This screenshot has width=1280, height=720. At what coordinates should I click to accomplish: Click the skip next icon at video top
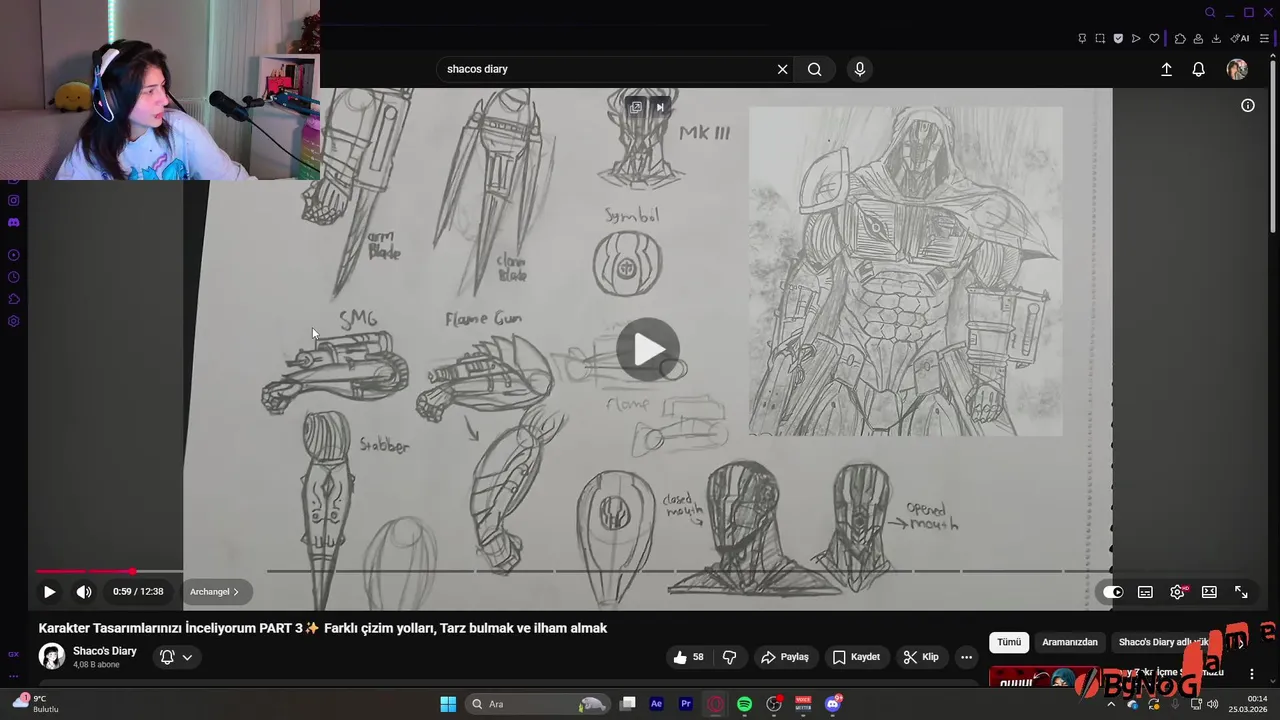click(659, 107)
